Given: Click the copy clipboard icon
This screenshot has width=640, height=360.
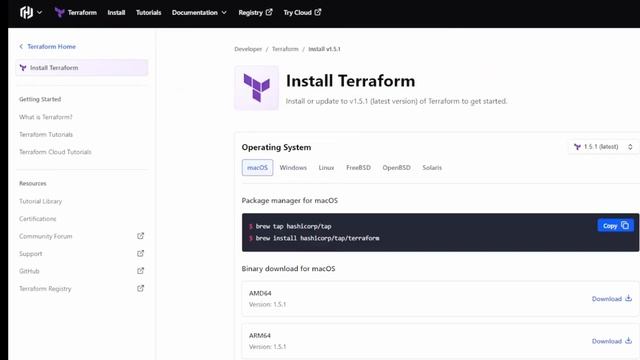Looking at the screenshot, I should coord(625,225).
